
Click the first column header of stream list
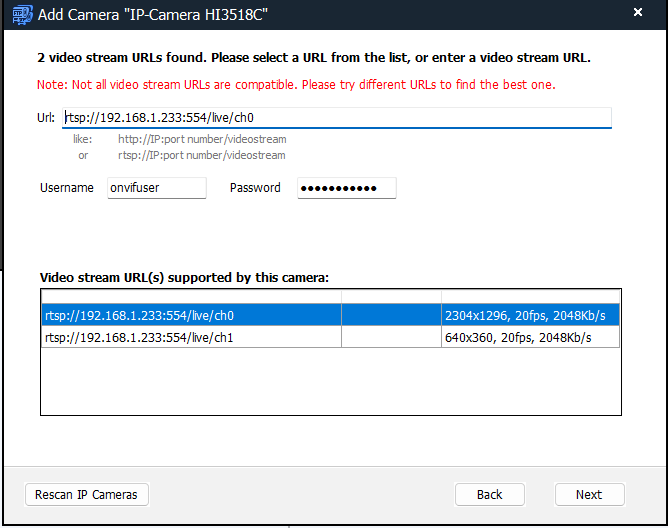190,297
